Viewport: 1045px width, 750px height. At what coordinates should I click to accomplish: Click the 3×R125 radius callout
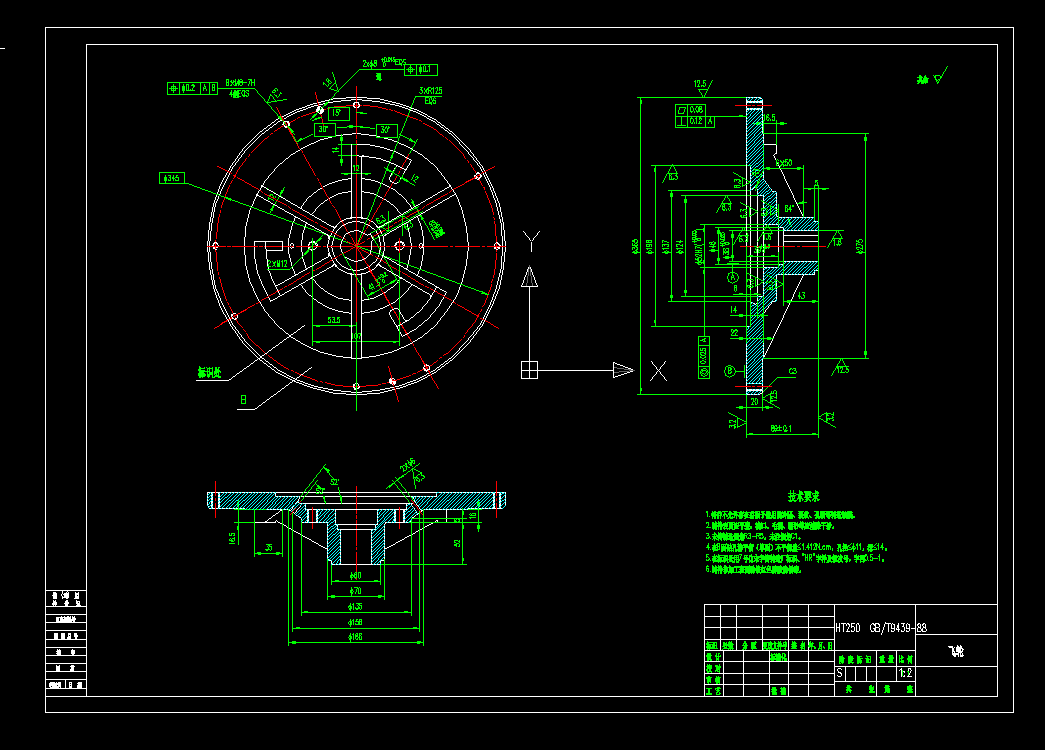pos(430,92)
